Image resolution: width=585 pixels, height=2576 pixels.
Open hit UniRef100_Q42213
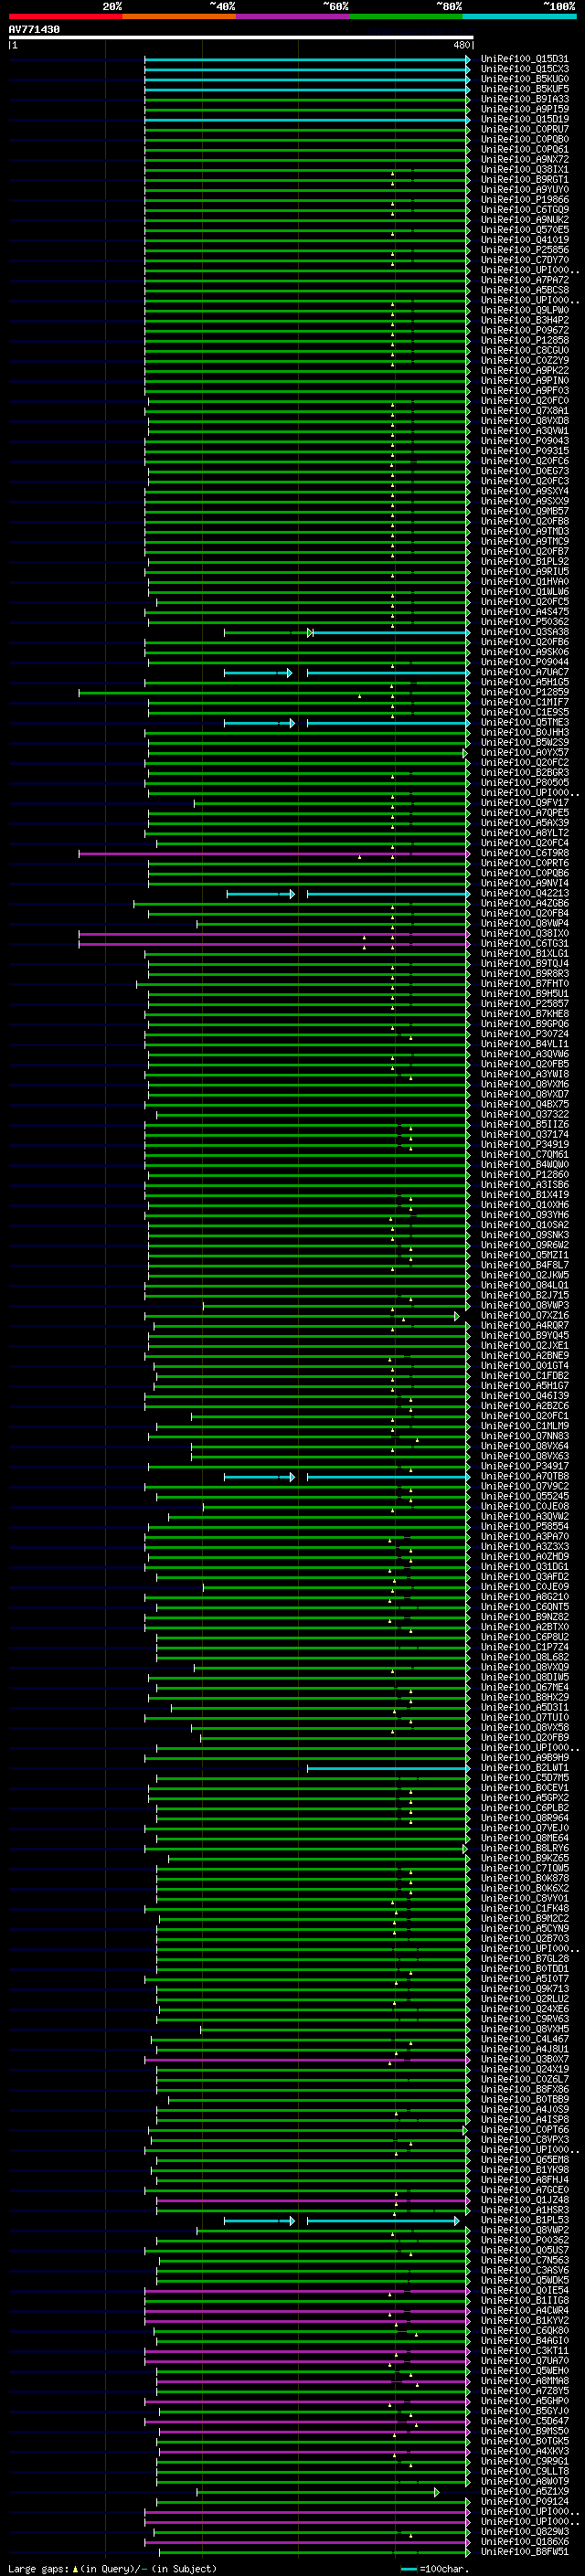point(524,893)
